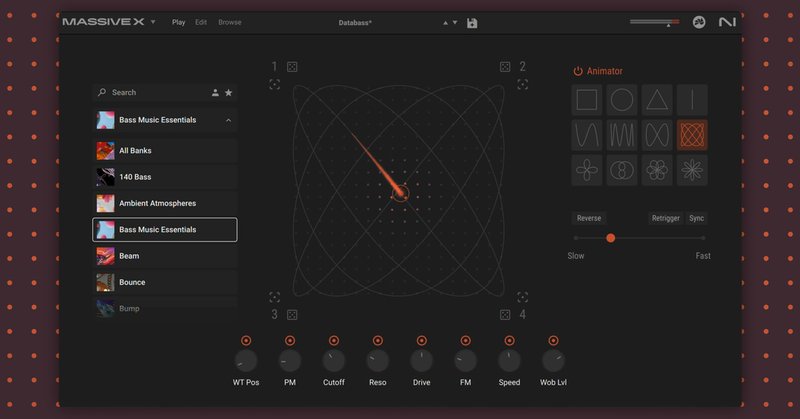Click the Bump bank thumbnail

106,308
